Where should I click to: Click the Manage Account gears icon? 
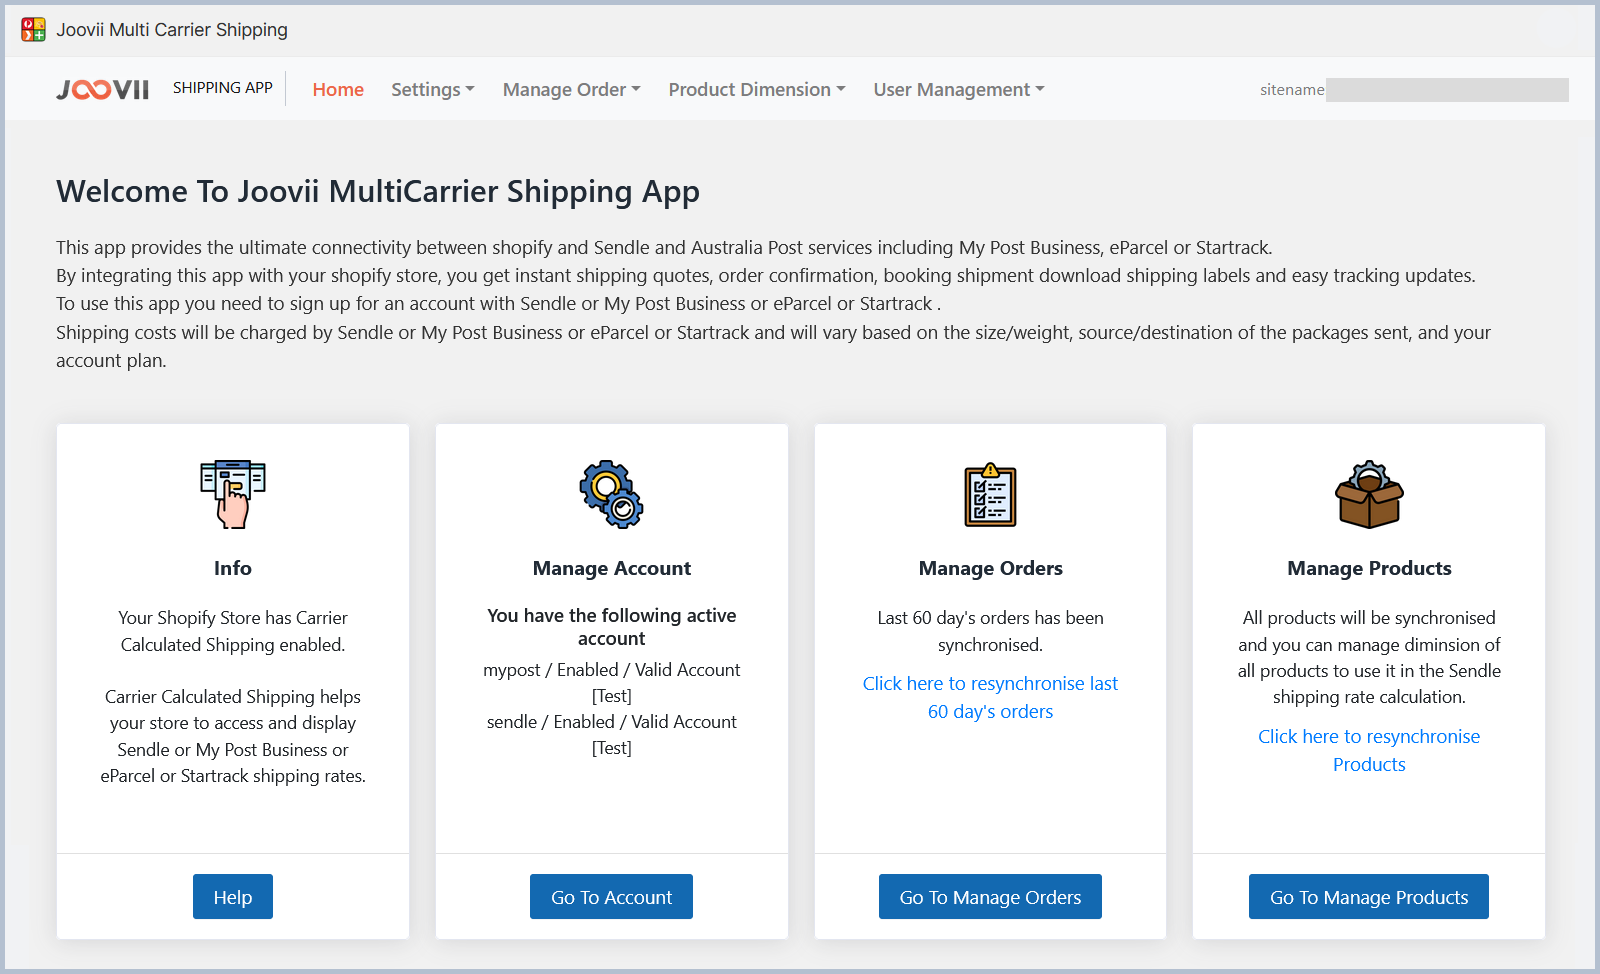611,494
